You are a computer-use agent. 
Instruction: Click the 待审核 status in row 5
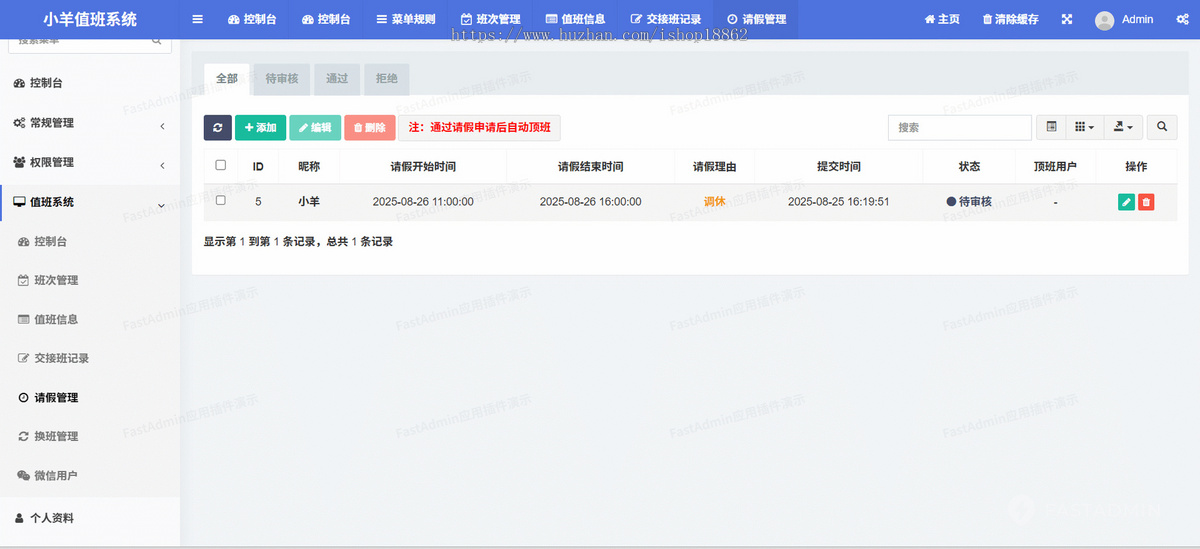969,201
